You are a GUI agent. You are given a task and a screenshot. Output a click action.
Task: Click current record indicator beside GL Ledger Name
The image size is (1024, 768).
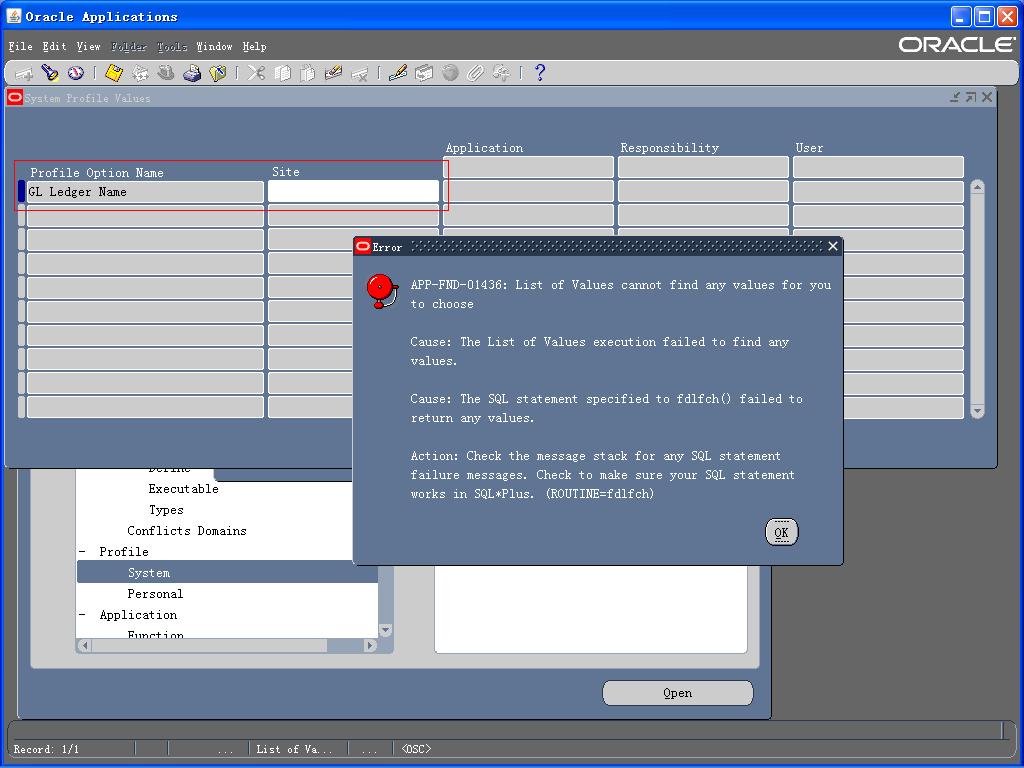tap(22, 192)
